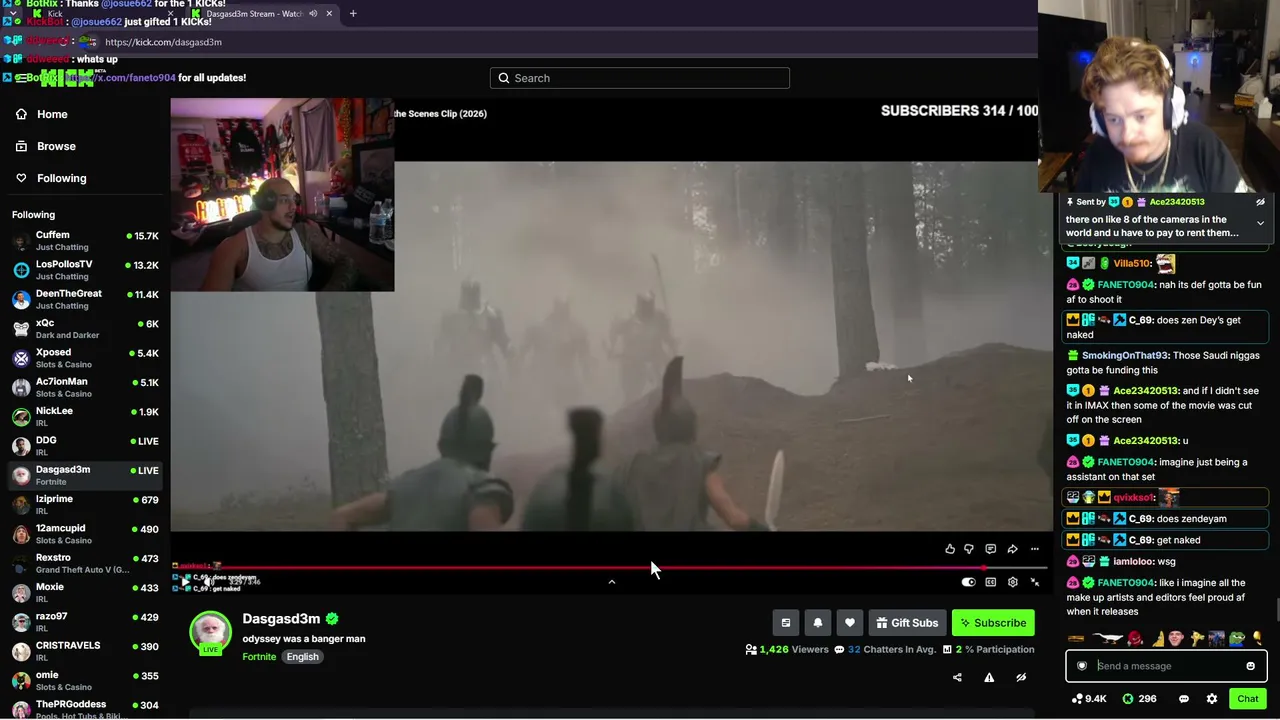
Task: Collapse the video panel with the chevron
Action: click(612, 582)
